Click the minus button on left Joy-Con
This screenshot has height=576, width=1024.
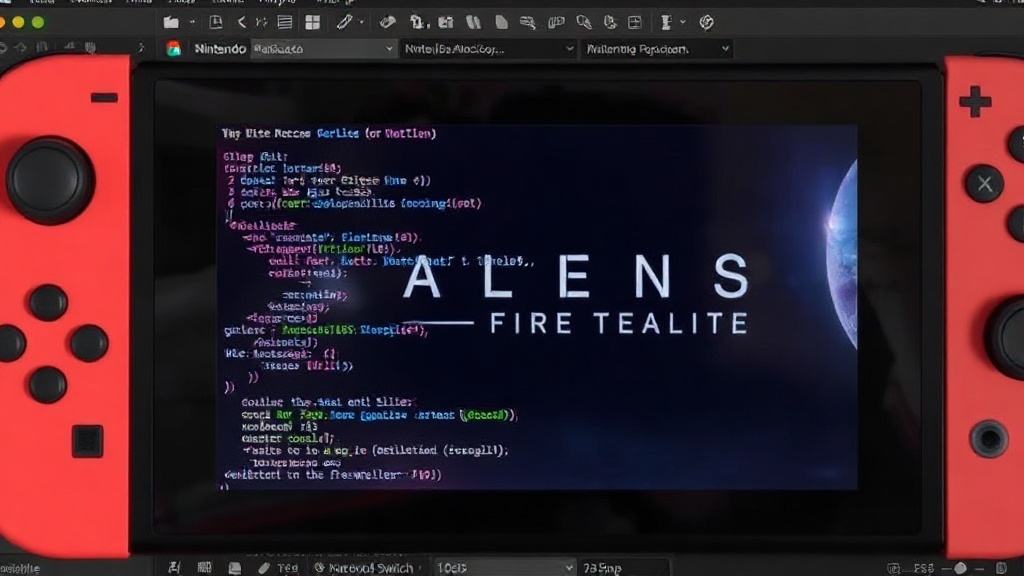pos(104,98)
